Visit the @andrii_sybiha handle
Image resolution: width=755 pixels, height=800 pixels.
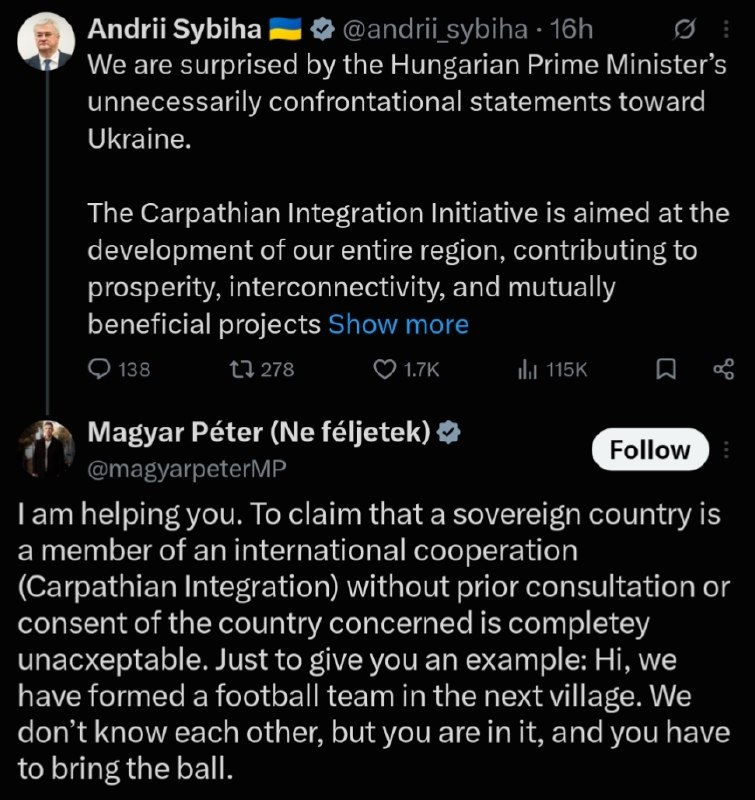pos(435,30)
